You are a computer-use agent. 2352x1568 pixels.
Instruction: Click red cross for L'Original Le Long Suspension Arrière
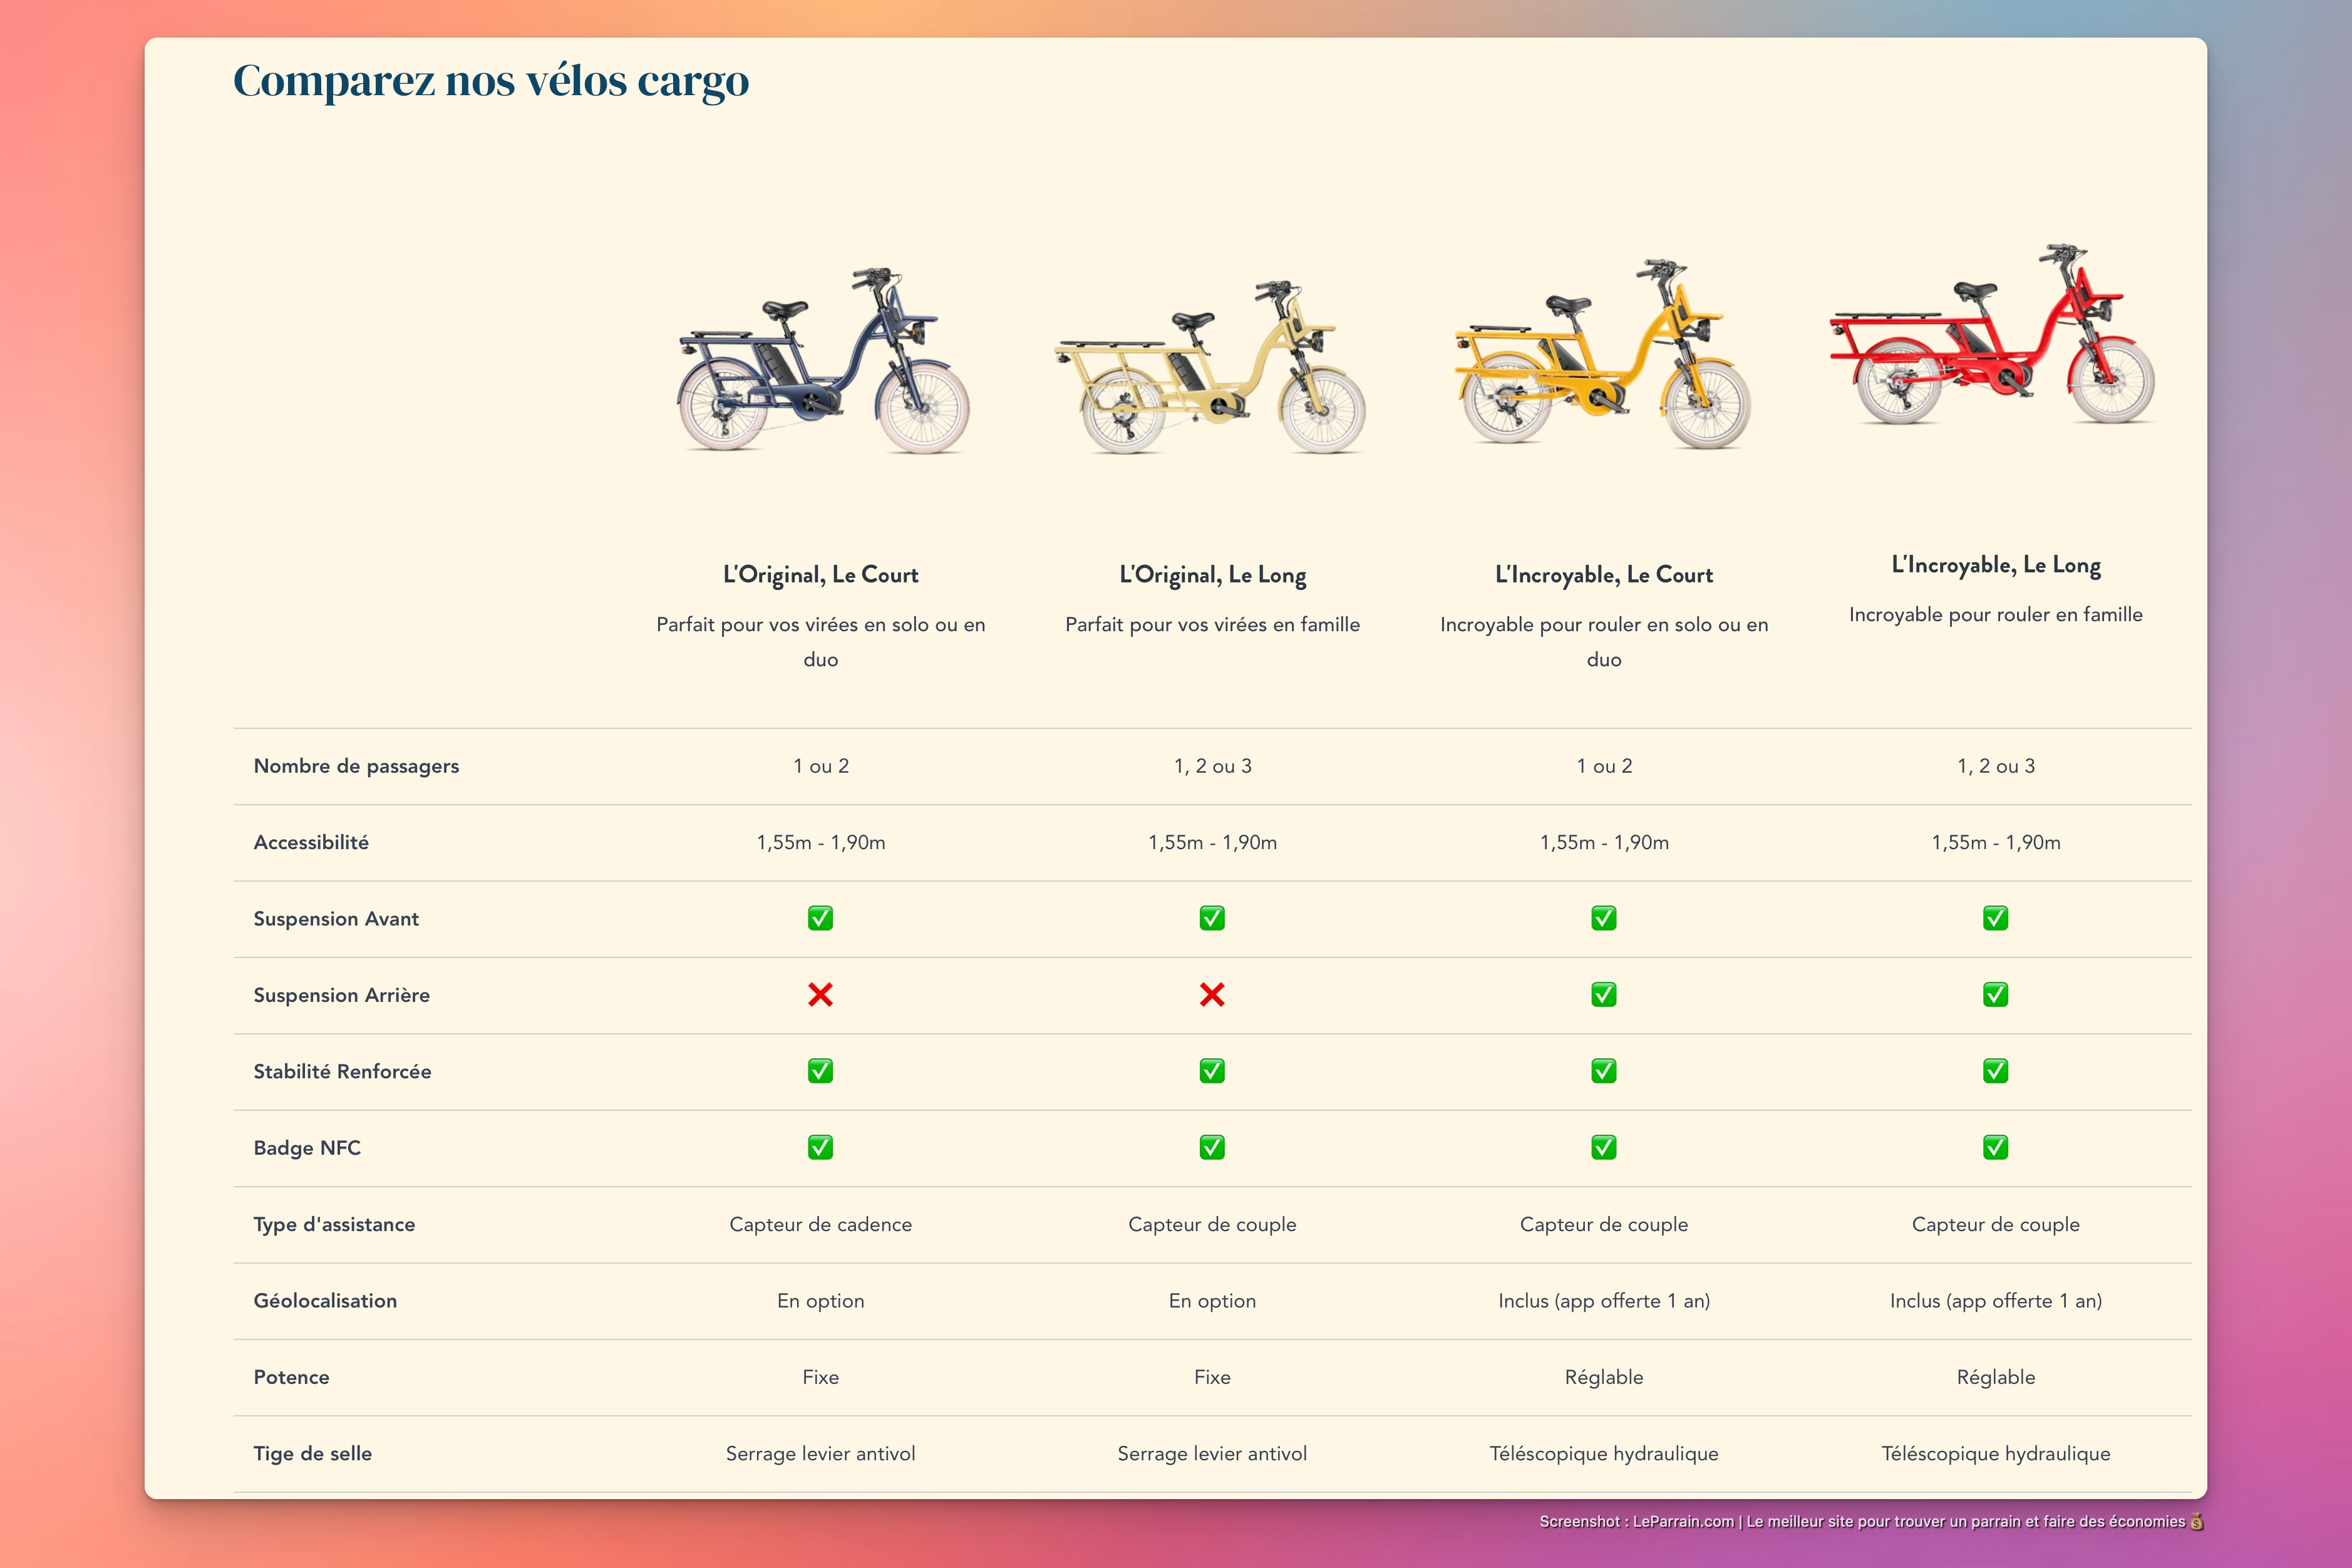[x=1212, y=995]
